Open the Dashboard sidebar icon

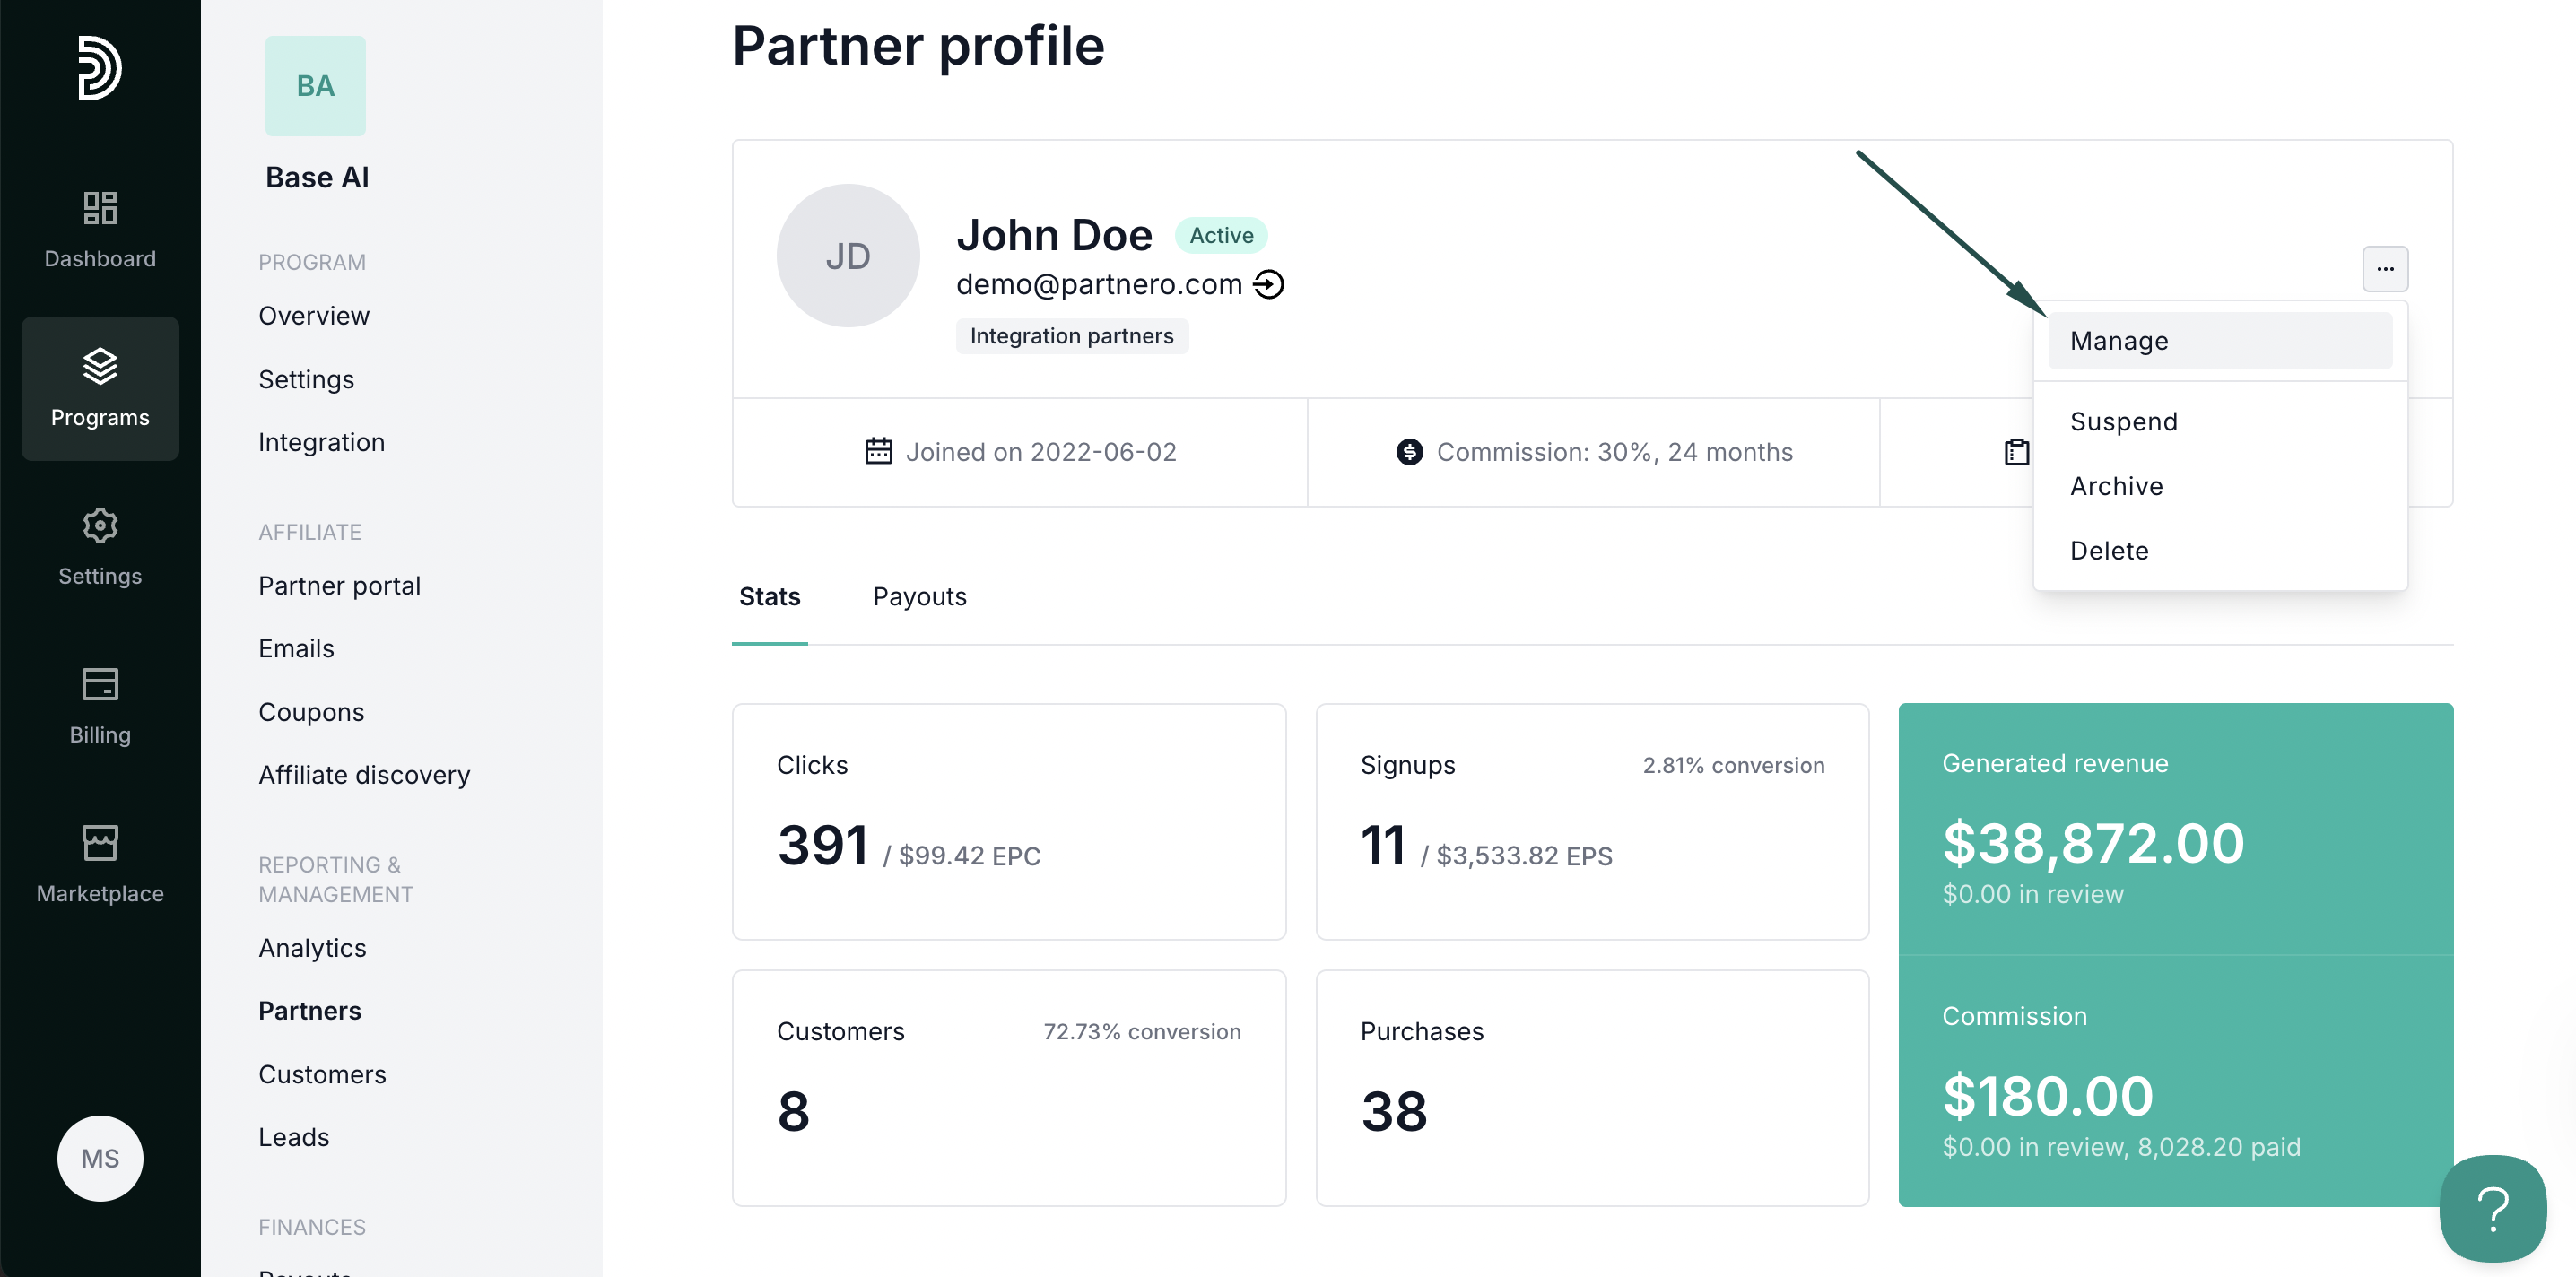pyautogui.click(x=100, y=209)
